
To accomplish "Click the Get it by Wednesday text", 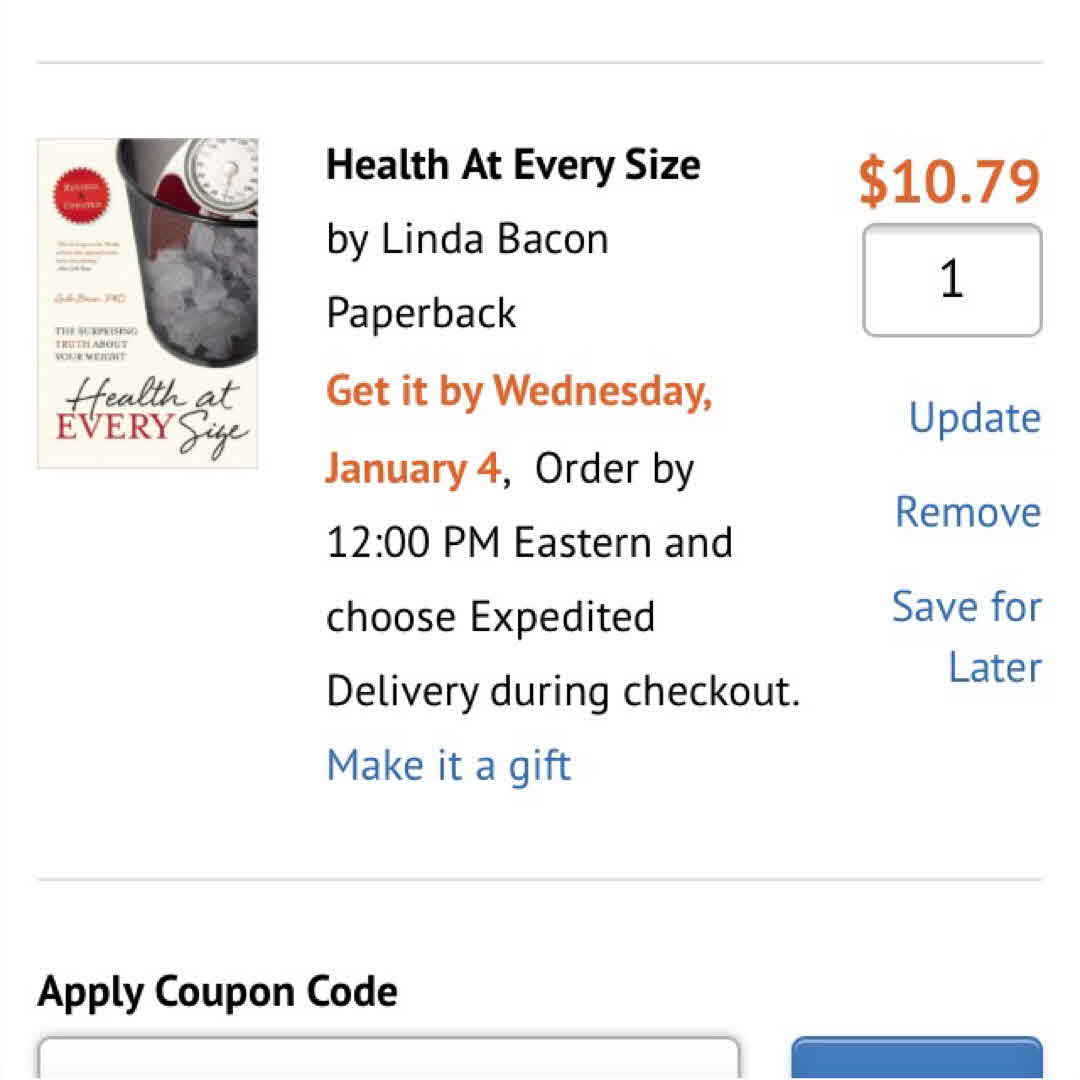I will [x=519, y=390].
